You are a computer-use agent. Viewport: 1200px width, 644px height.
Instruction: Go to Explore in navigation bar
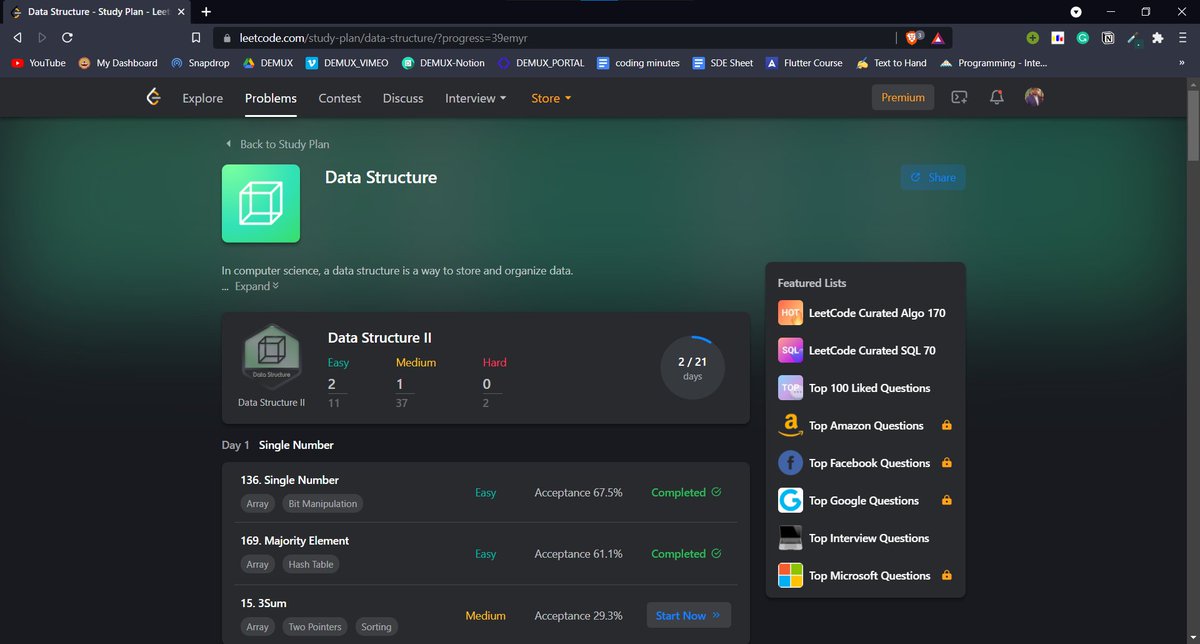(x=203, y=98)
